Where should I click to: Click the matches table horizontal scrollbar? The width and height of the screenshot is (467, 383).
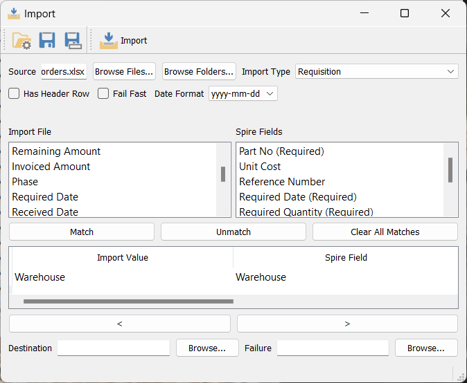coord(128,301)
